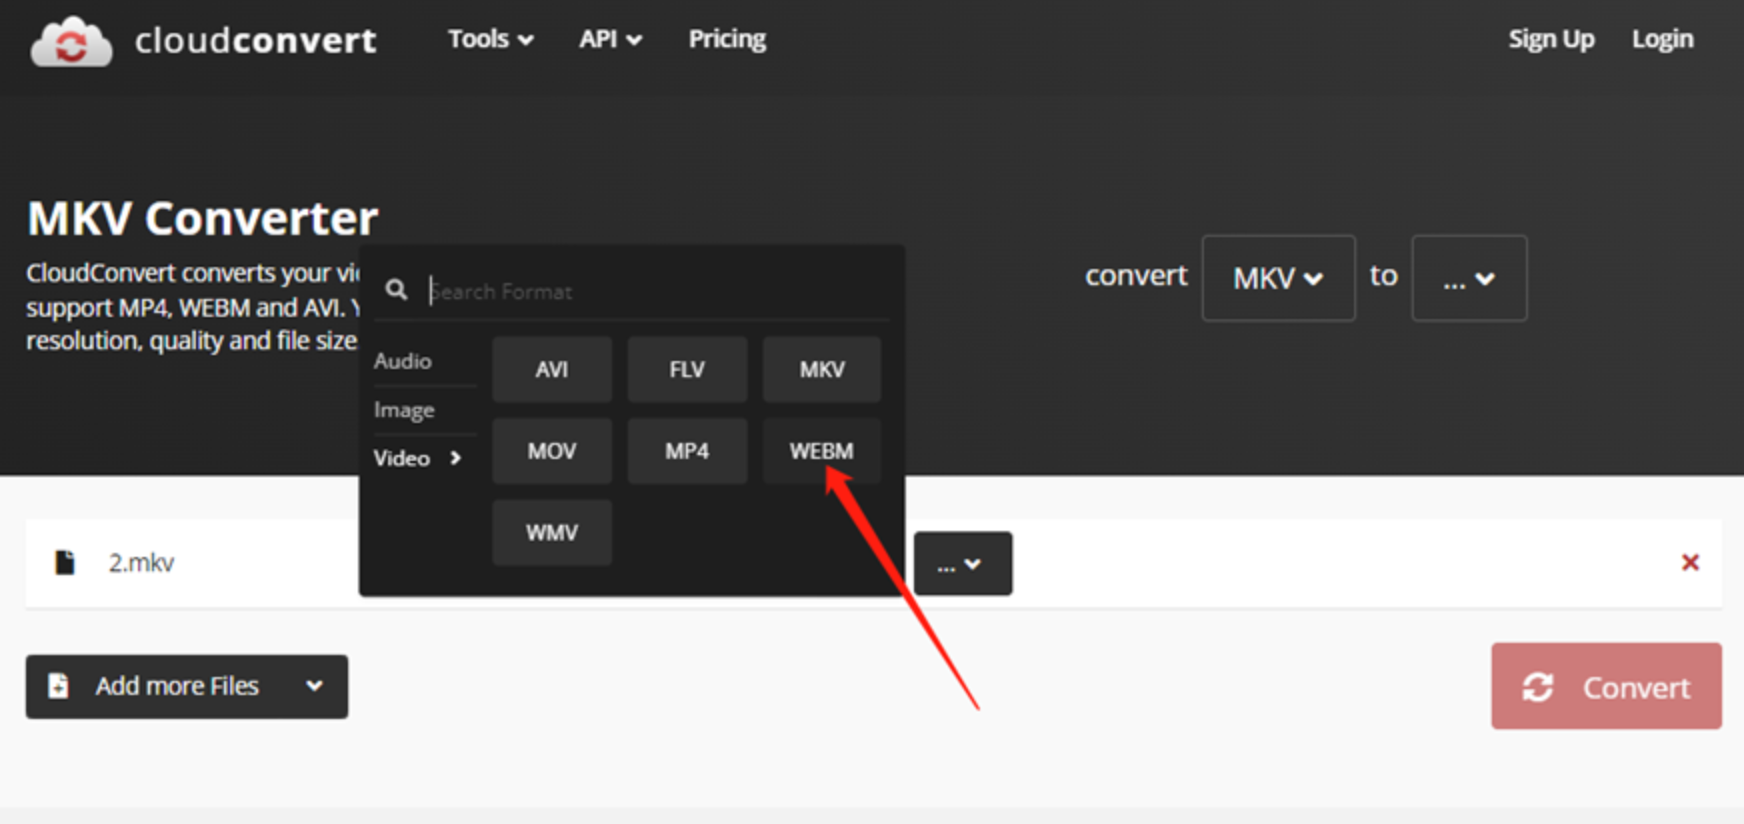Click the add-file icon on Add more Files
This screenshot has height=824, width=1744.
59,686
